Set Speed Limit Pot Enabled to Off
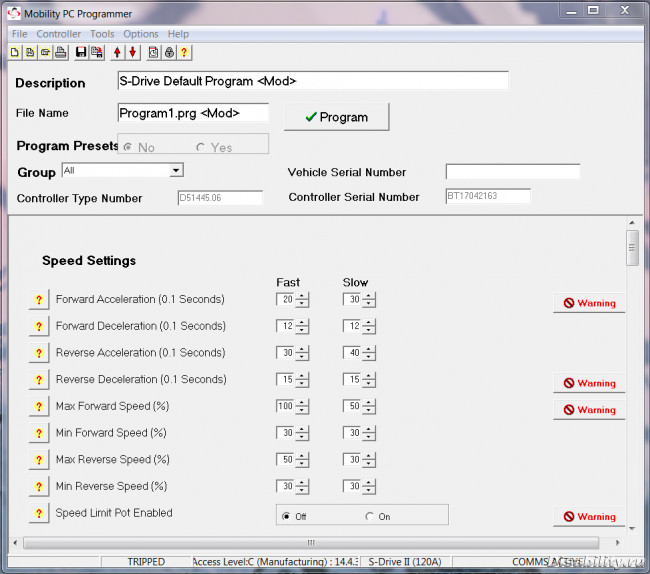The image size is (650, 574). 286,516
